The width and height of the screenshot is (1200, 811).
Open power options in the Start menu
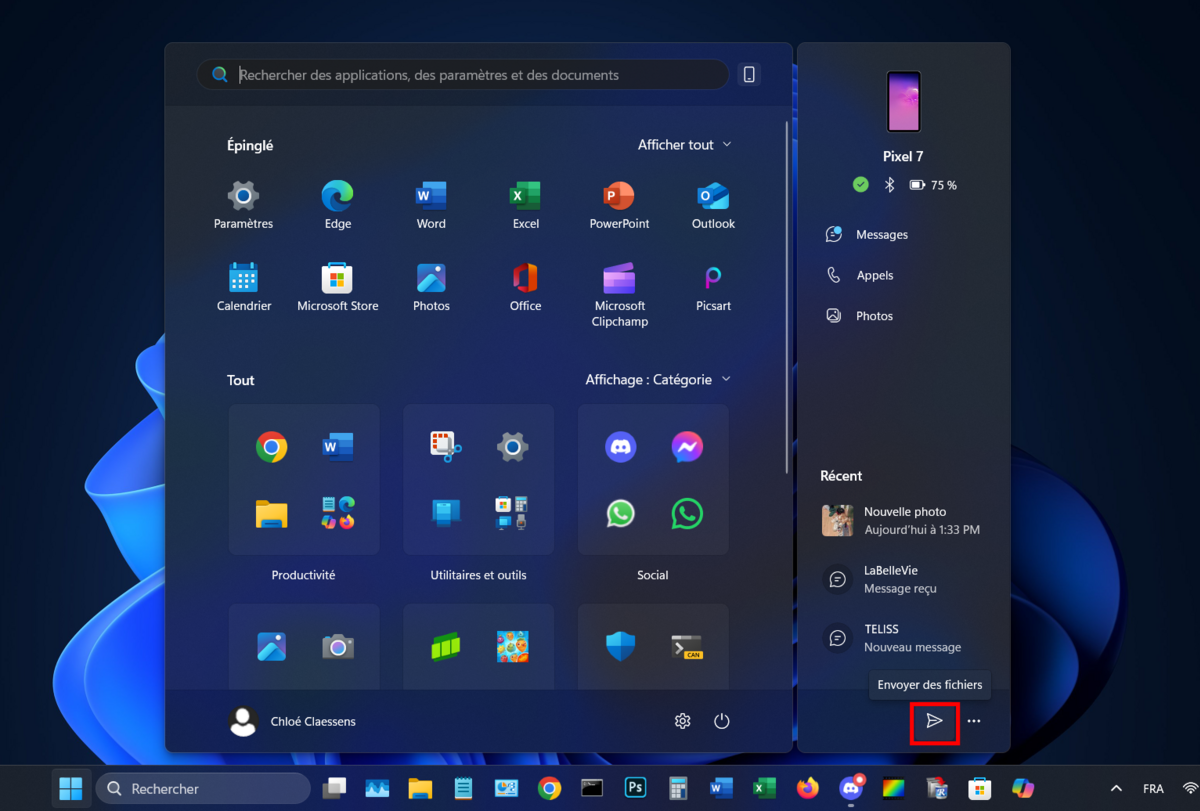point(722,721)
